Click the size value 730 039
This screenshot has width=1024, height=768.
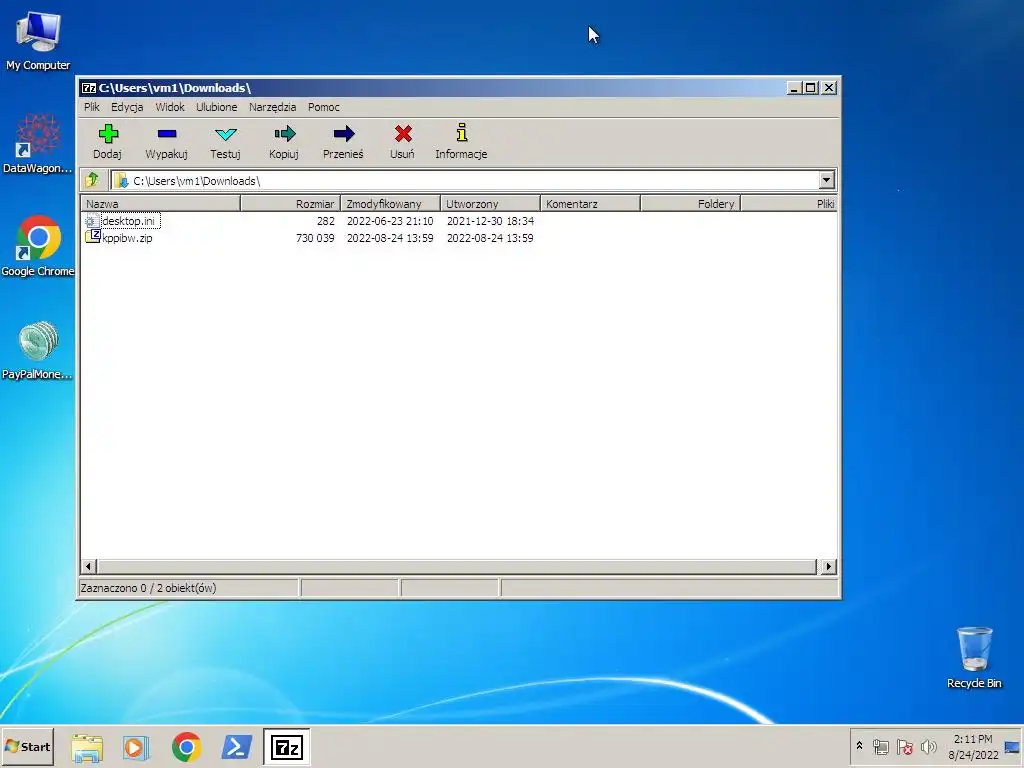[x=315, y=238]
